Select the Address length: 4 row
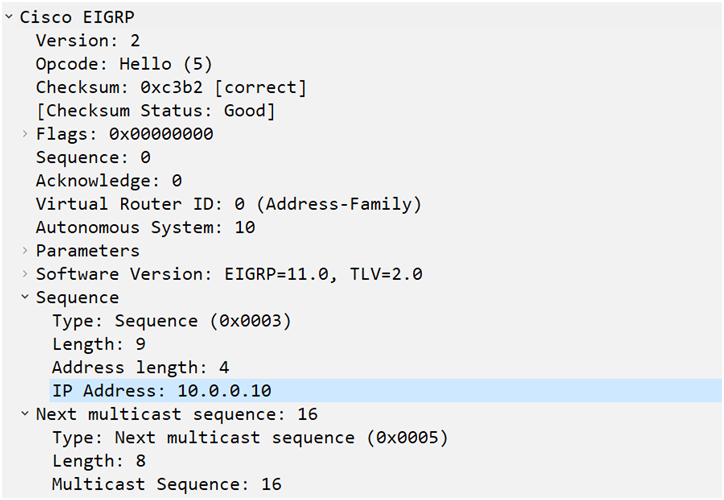This screenshot has width=724, height=500. coord(140,367)
